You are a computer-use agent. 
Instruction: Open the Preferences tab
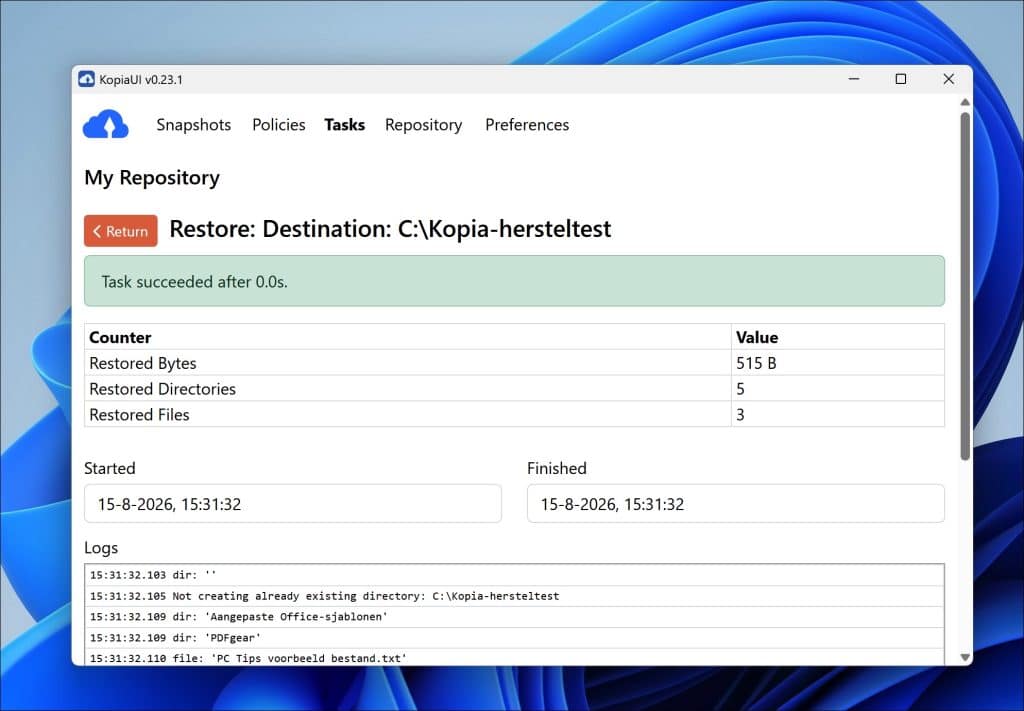click(527, 125)
